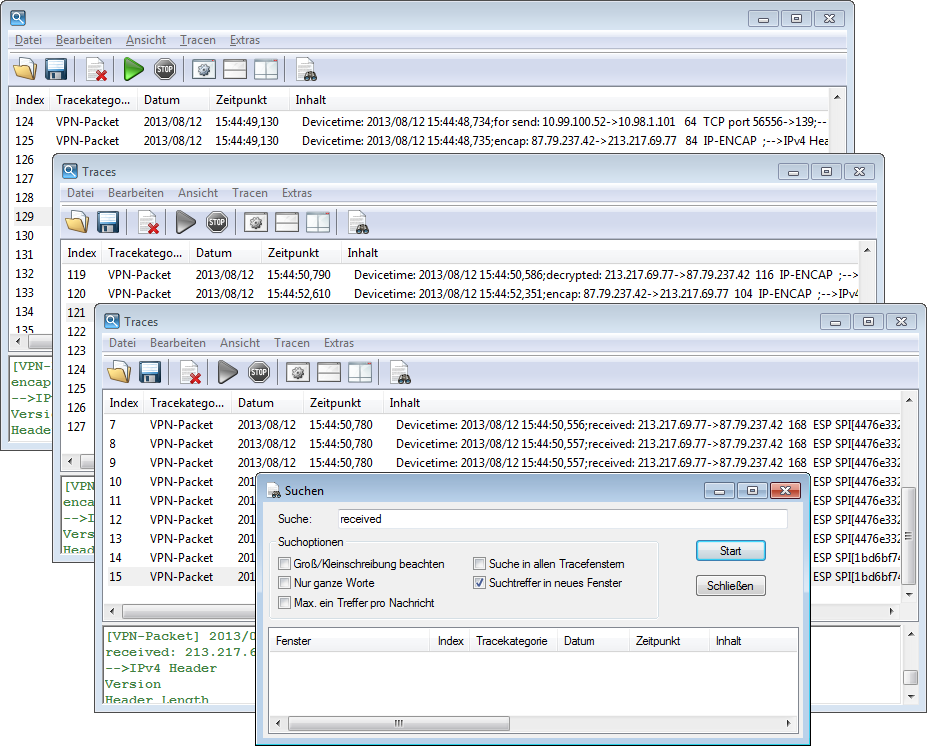Enable the 'Groß/Kleinschreibung beachten' checkbox

(x=285, y=564)
